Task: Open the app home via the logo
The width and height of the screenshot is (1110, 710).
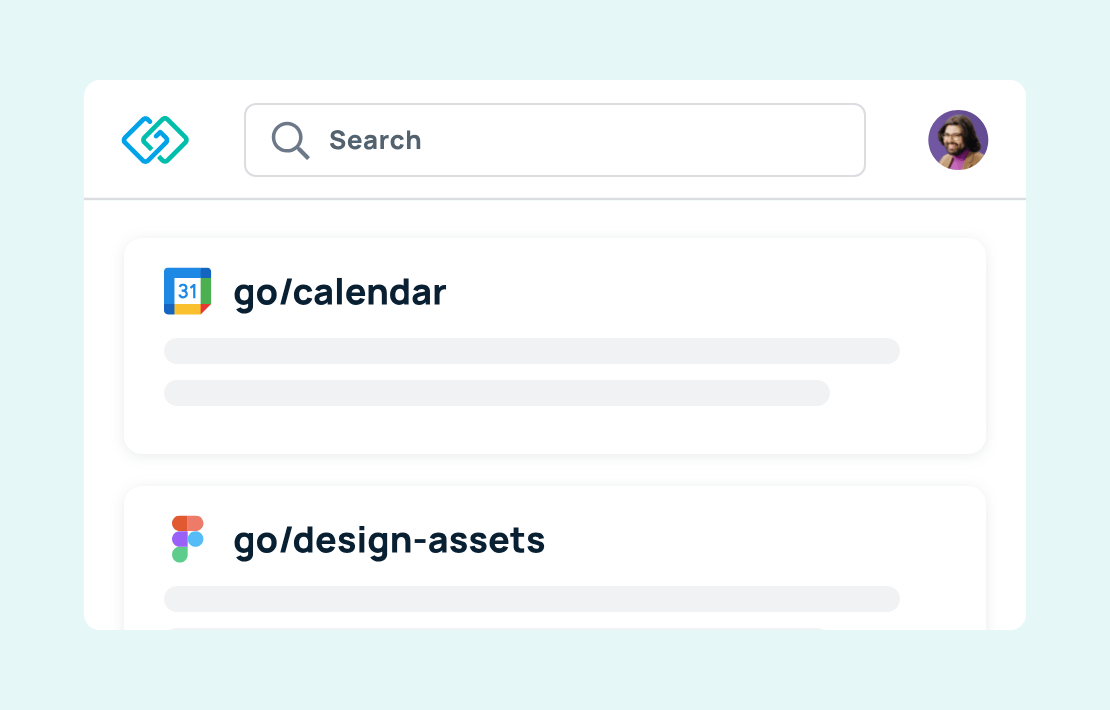Action: [154, 140]
